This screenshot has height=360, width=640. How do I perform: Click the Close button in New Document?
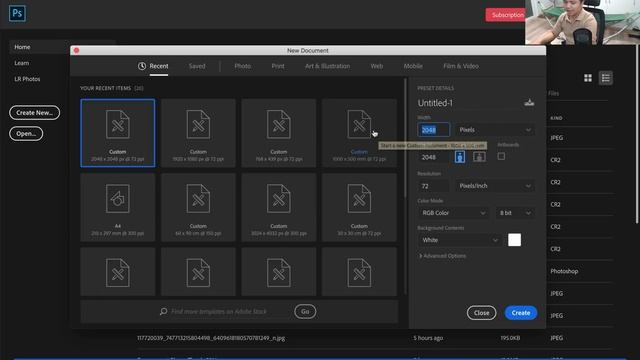(x=481, y=313)
